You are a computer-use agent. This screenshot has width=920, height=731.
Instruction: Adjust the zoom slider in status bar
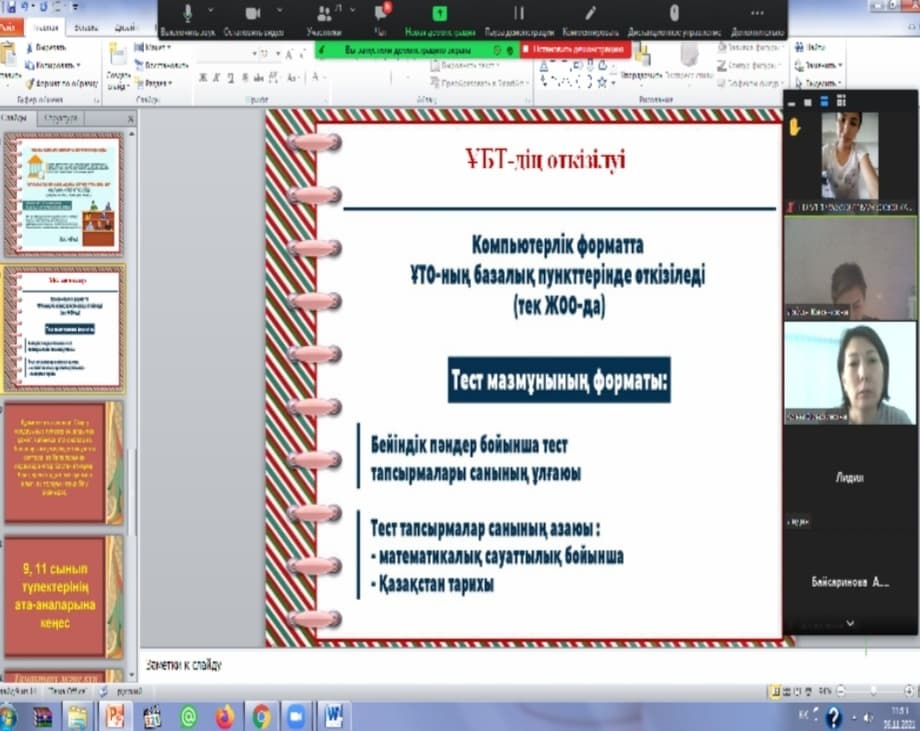pyautogui.click(x=874, y=691)
